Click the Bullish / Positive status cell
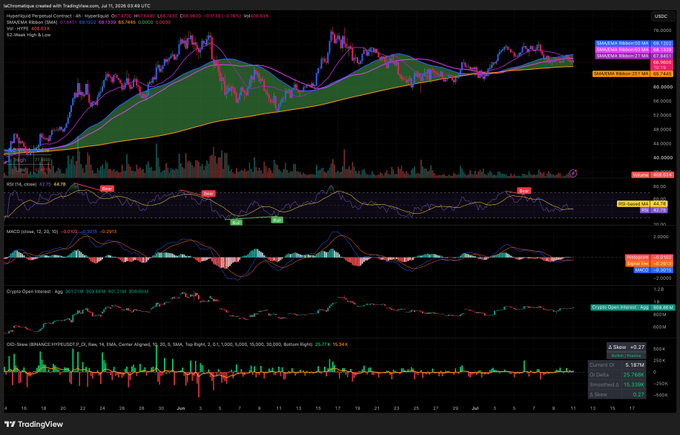The height and width of the screenshot is (435, 680). click(x=626, y=355)
